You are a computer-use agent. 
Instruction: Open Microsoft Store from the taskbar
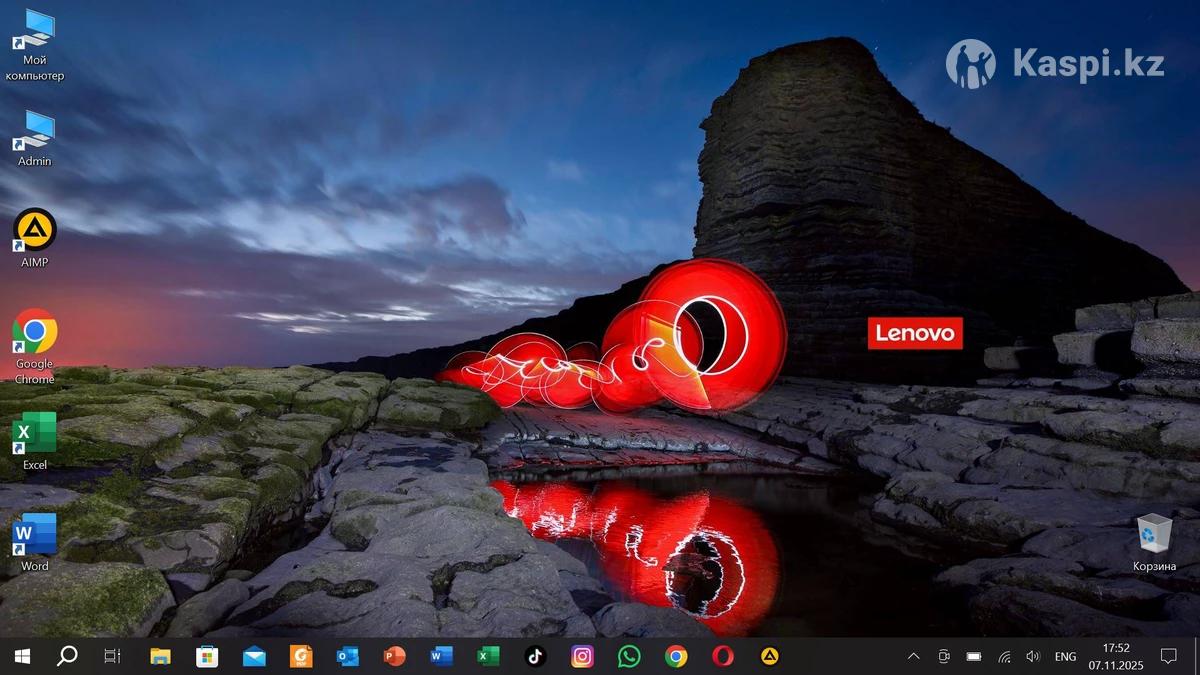pos(207,656)
